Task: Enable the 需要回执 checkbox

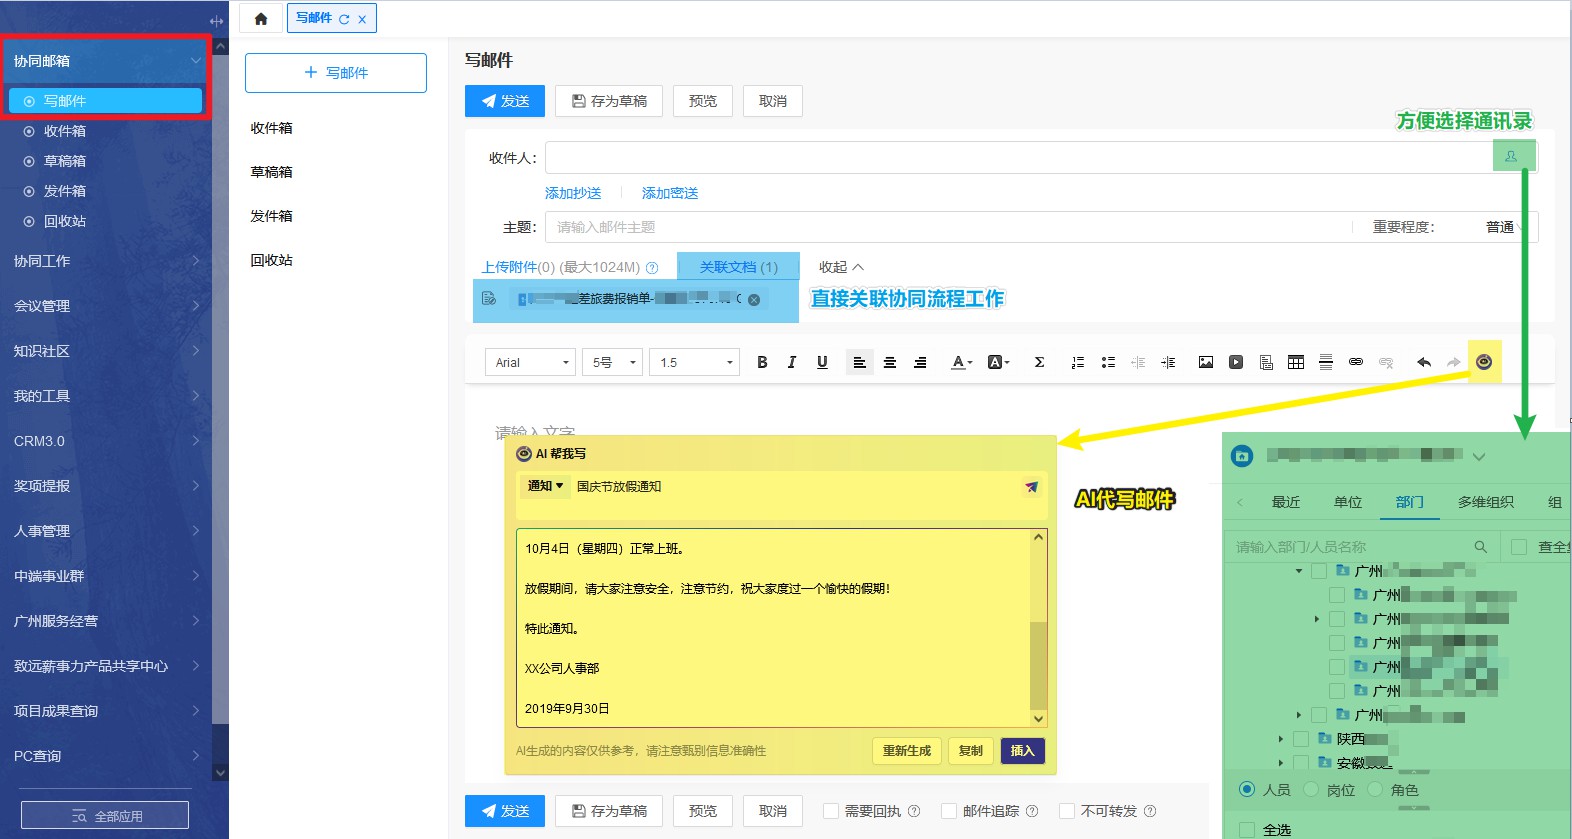Action: (x=831, y=811)
